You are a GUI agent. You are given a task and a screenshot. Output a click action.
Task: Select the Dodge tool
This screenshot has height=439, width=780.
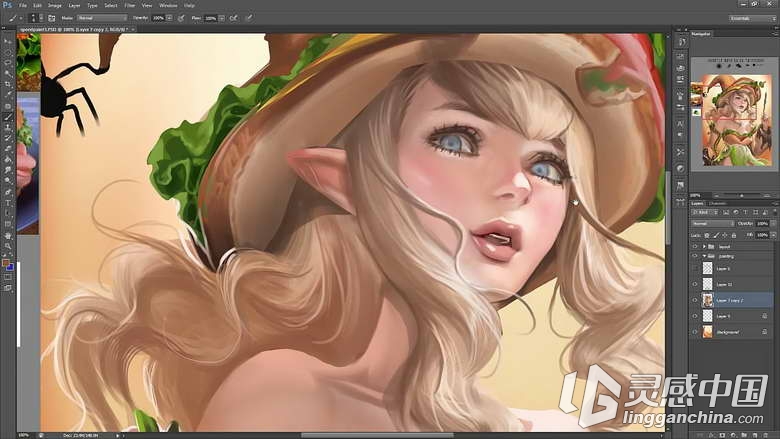click(7, 181)
